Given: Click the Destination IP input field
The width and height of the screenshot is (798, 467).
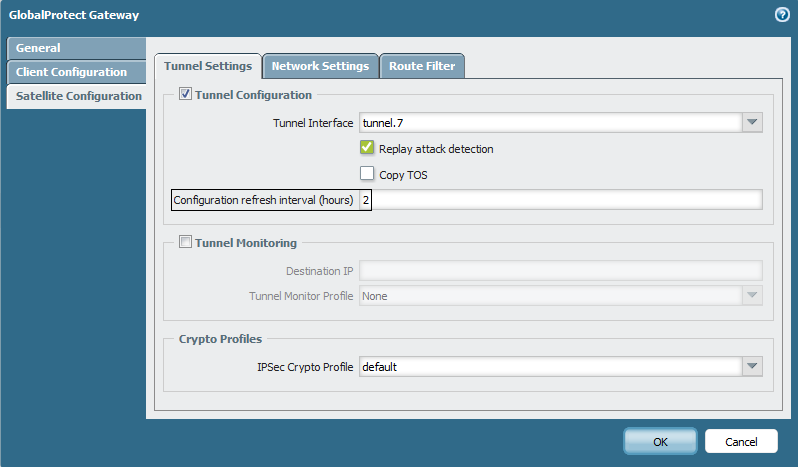Looking at the screenshot, I should (560, 270).
